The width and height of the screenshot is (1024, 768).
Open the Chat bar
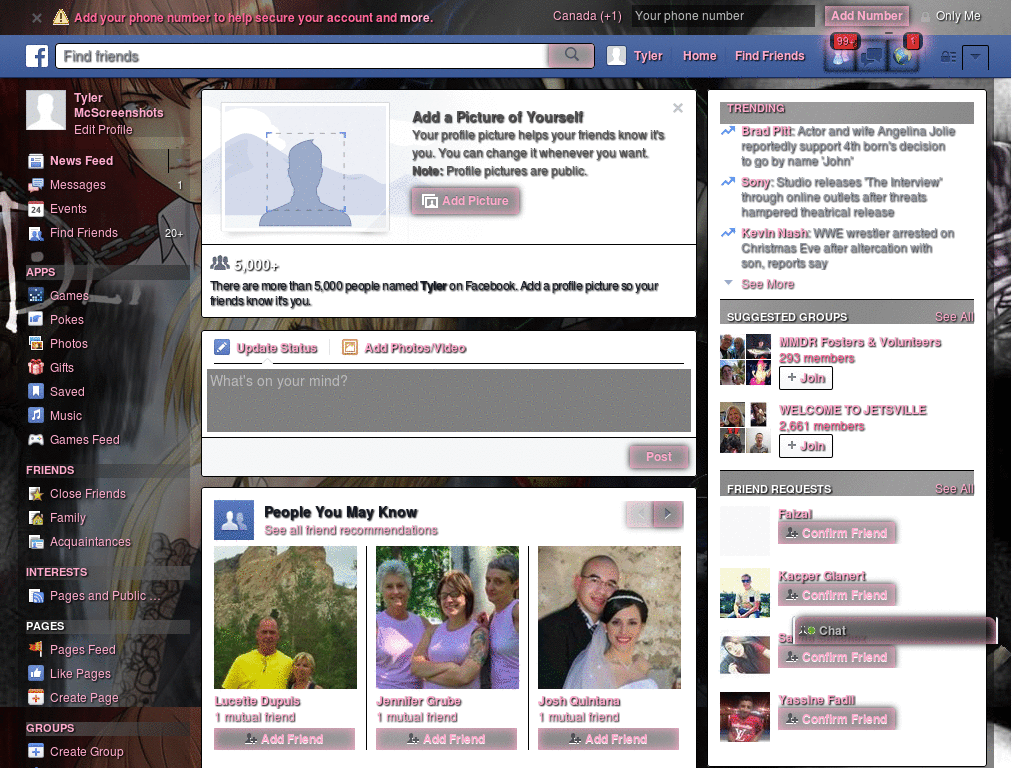click(x=895, y=631)
